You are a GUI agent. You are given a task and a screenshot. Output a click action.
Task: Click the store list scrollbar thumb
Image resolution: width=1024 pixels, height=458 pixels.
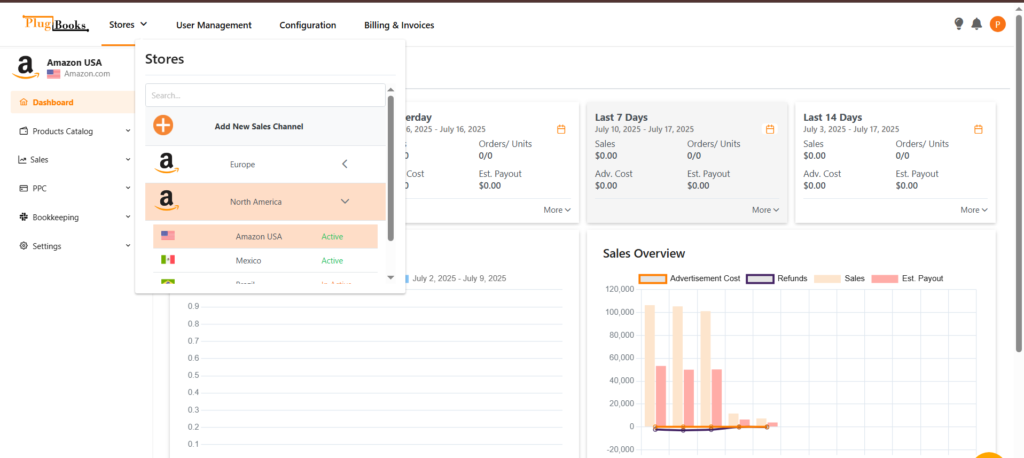[x=391, y=167]
